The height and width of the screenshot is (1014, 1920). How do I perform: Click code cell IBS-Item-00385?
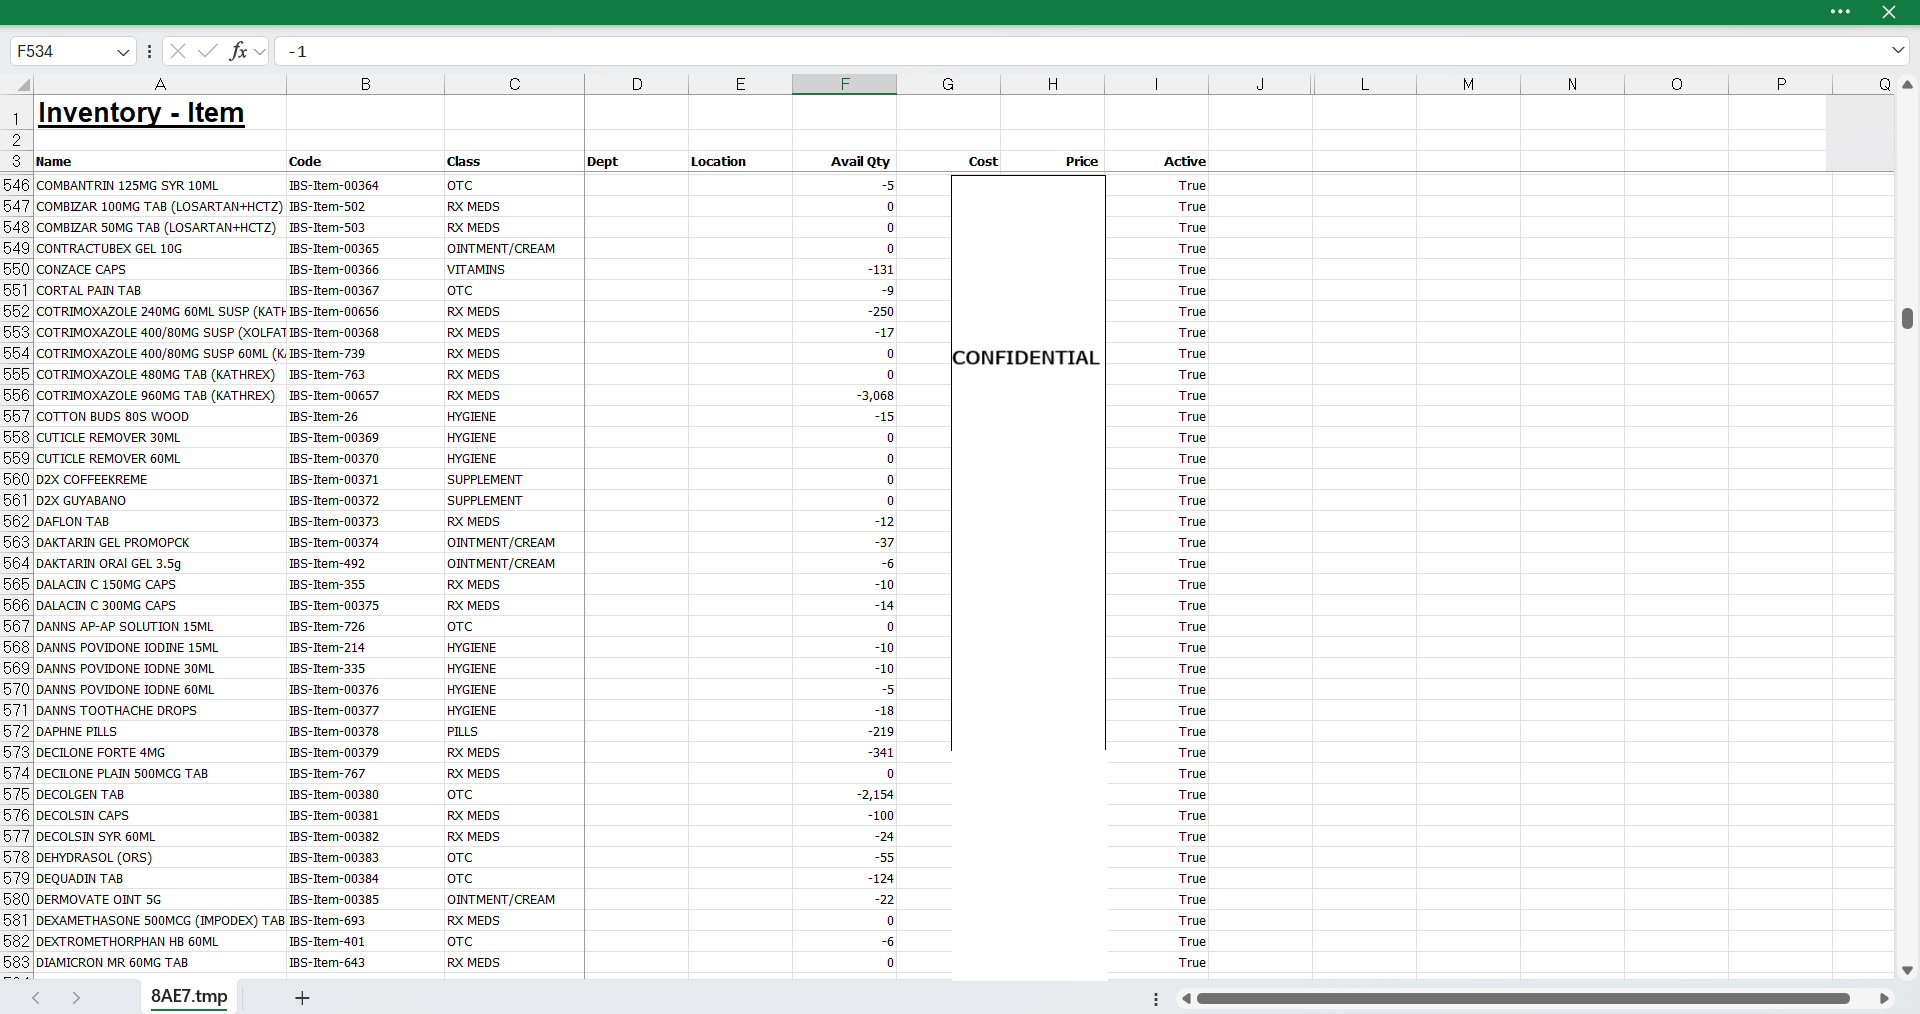[365, 900]
